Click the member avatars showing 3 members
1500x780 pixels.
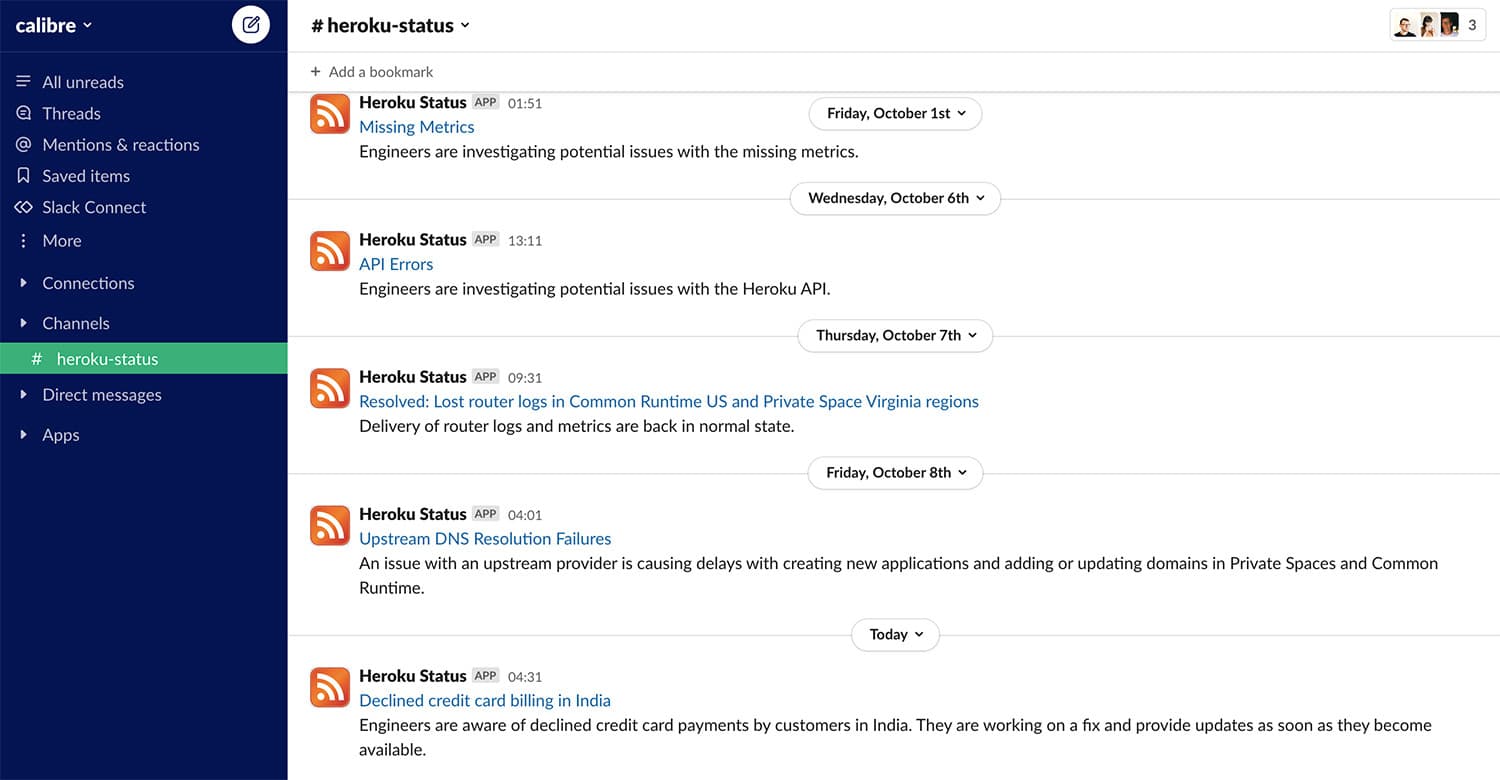point(1437,24)
